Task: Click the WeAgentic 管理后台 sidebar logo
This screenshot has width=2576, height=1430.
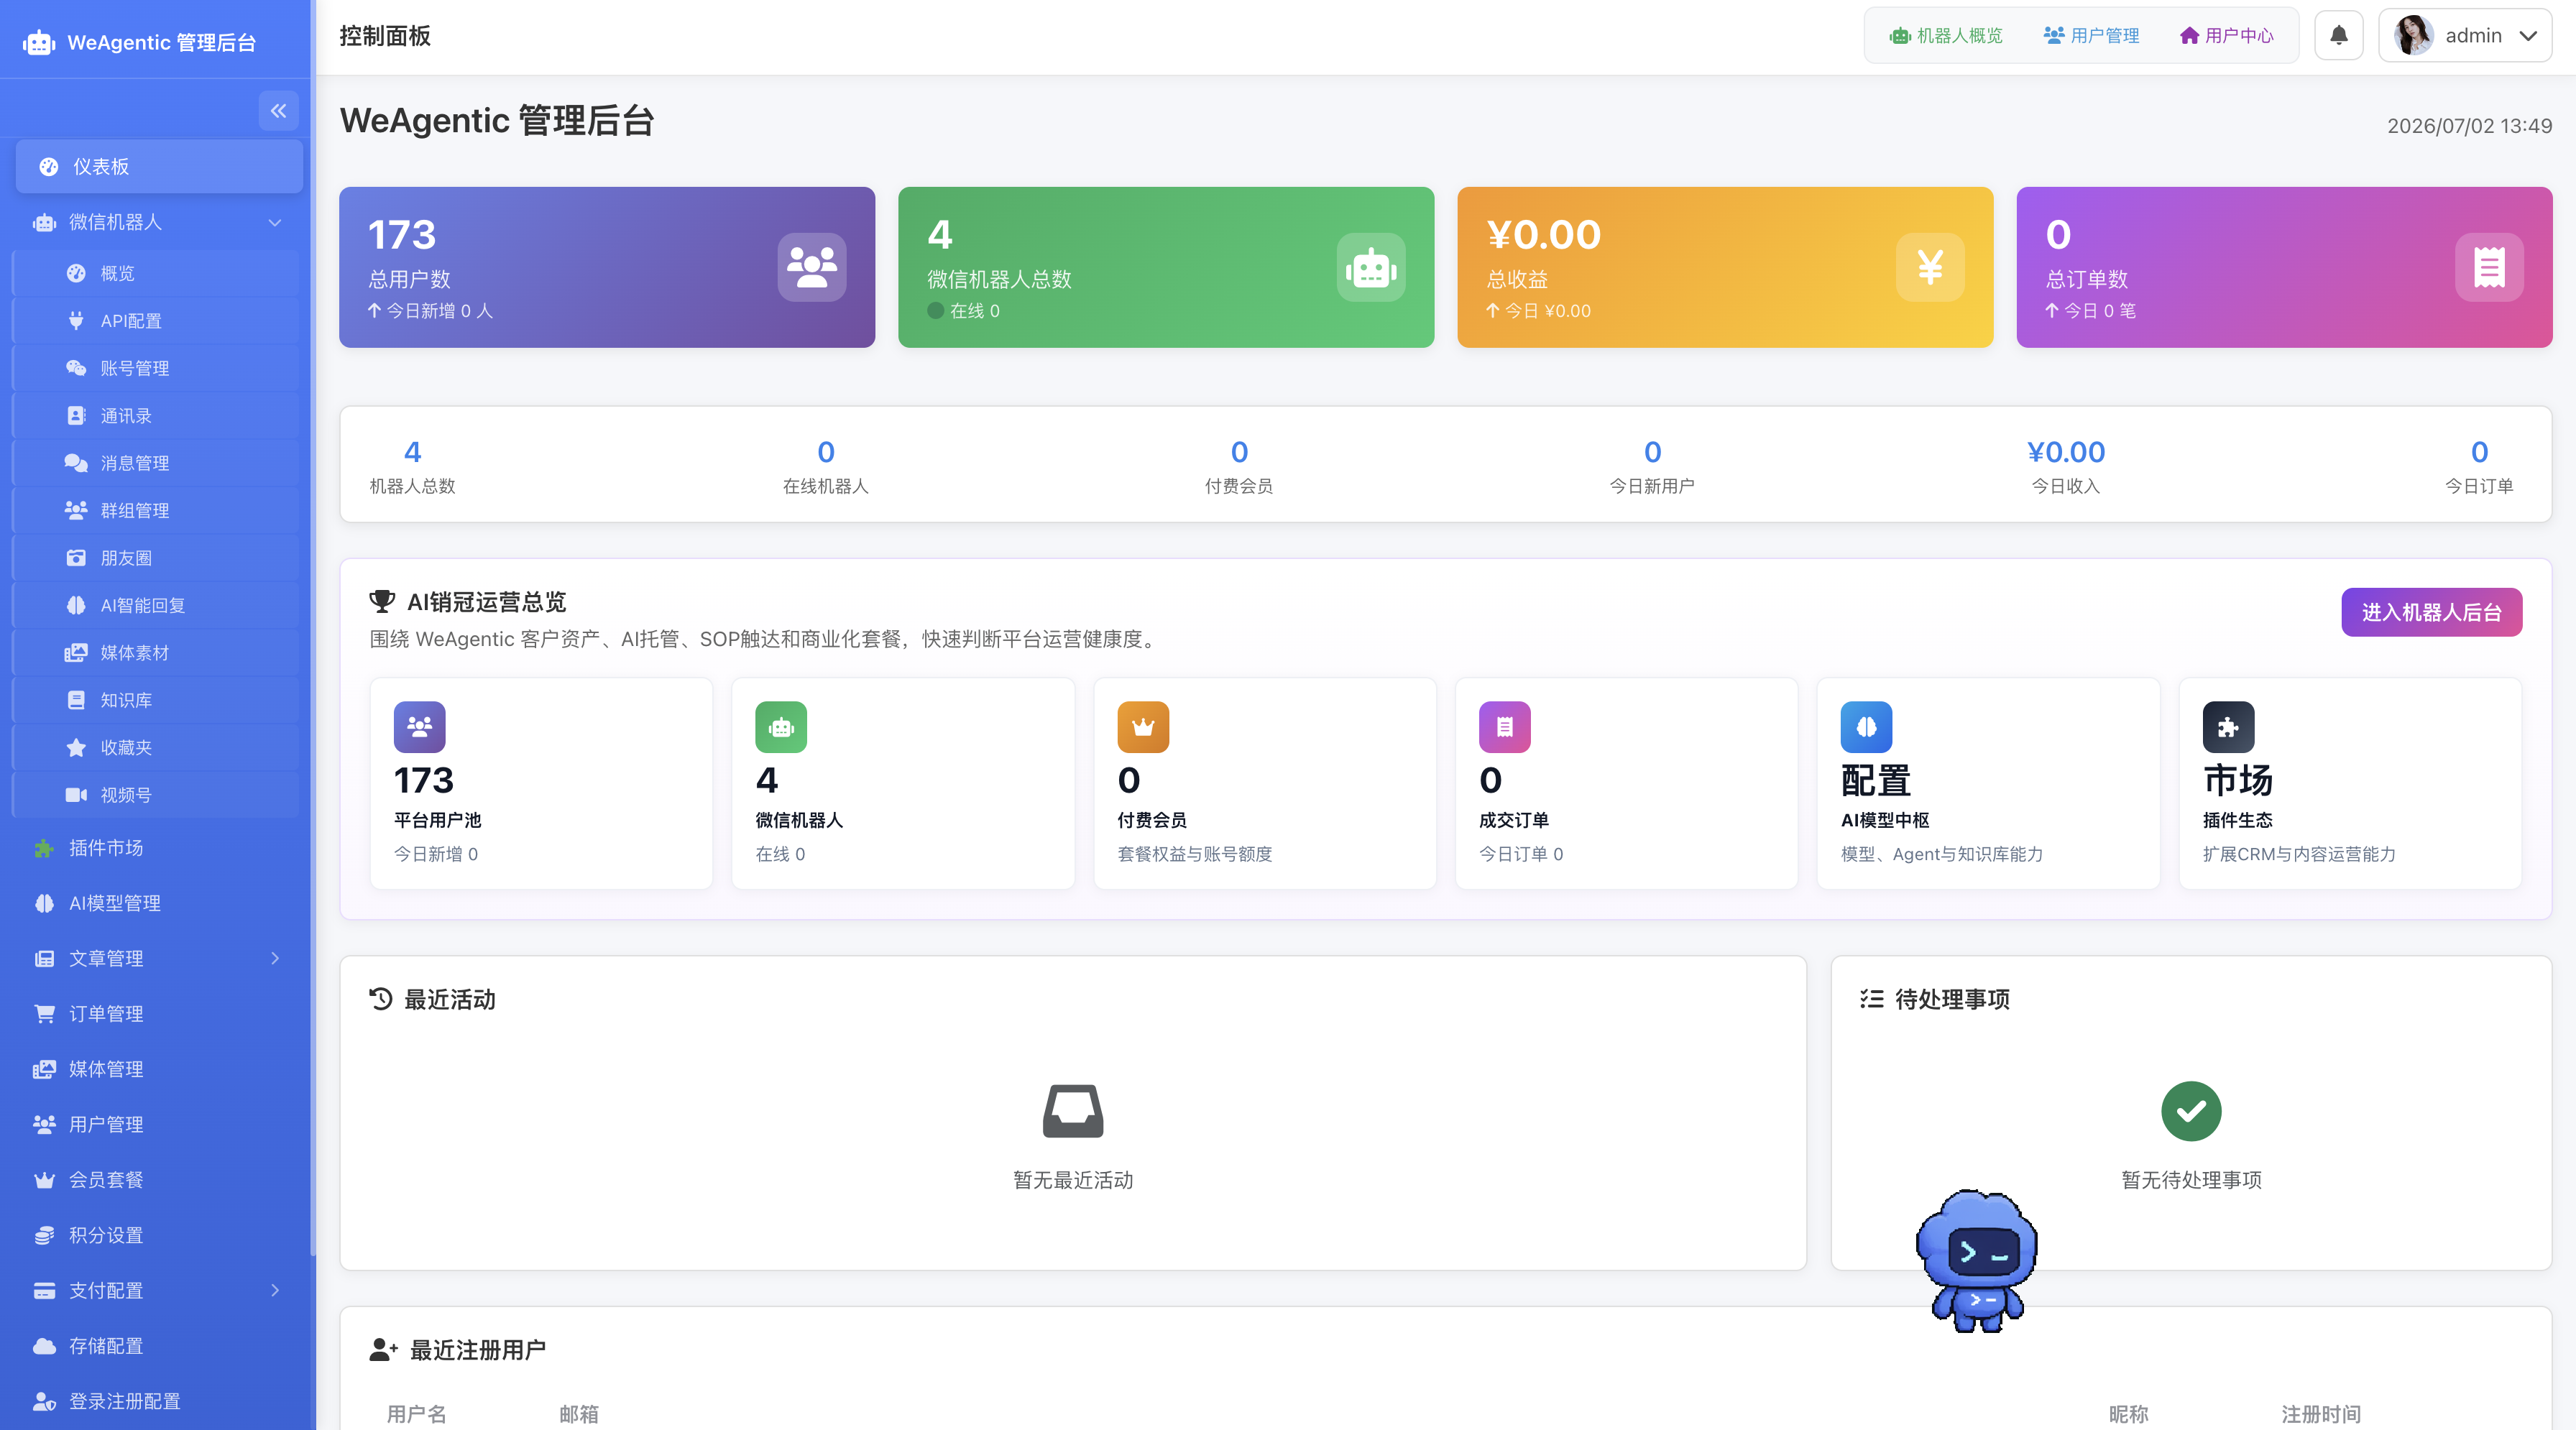Action: 140,42
